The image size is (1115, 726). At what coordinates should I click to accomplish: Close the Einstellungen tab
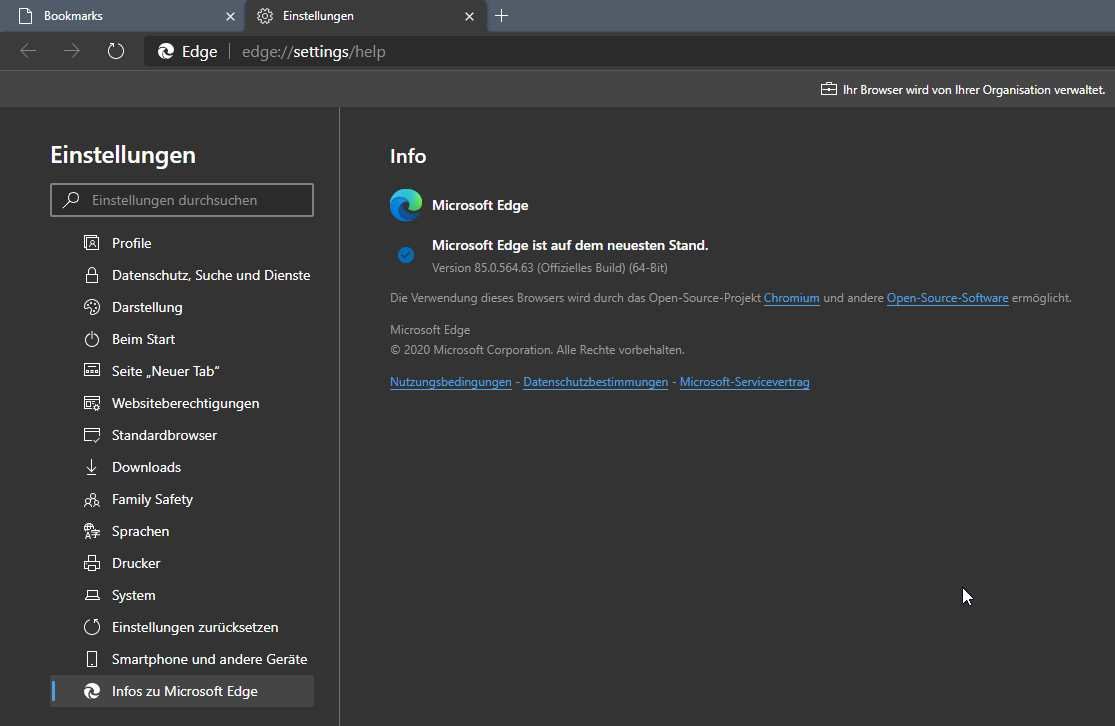pos(469,16)
